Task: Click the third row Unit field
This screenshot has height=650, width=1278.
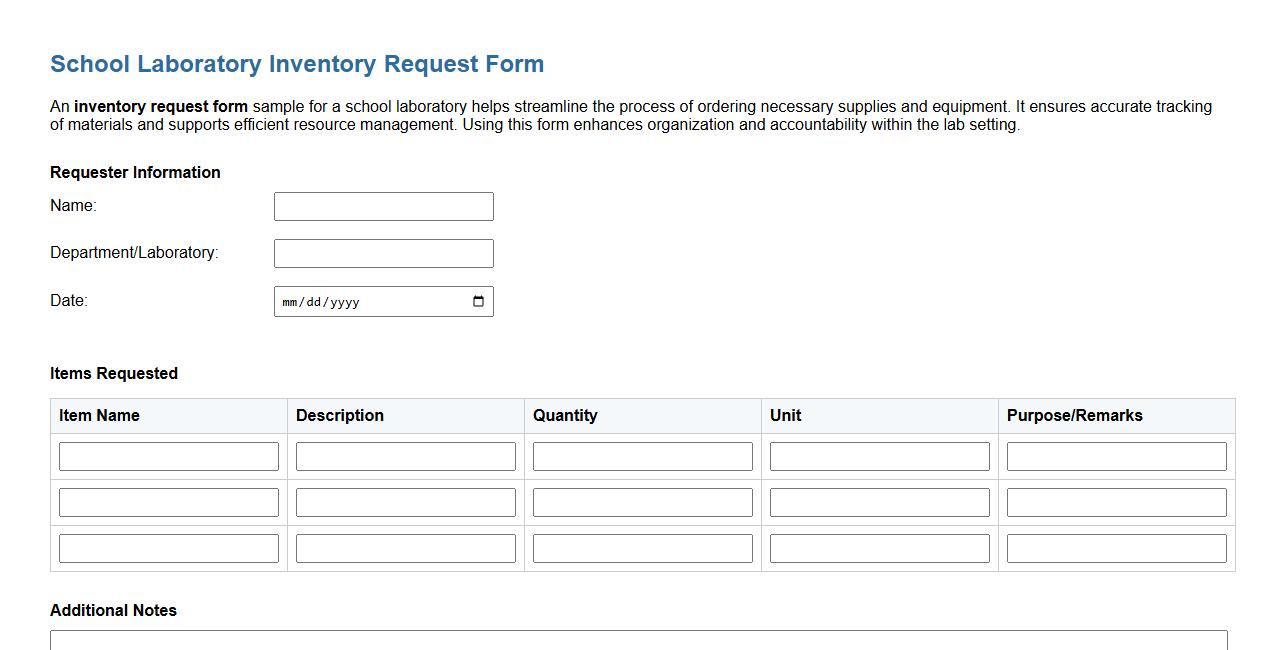Action: pyautogui.click(x=878, y=547)
